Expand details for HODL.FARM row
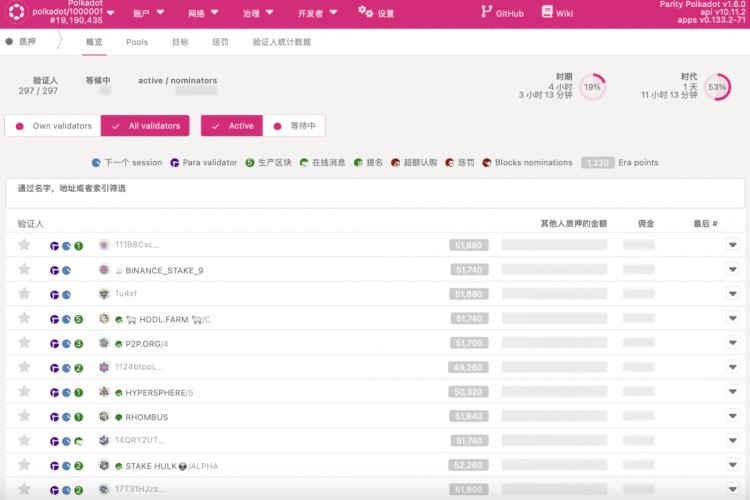 click(733, 318)
